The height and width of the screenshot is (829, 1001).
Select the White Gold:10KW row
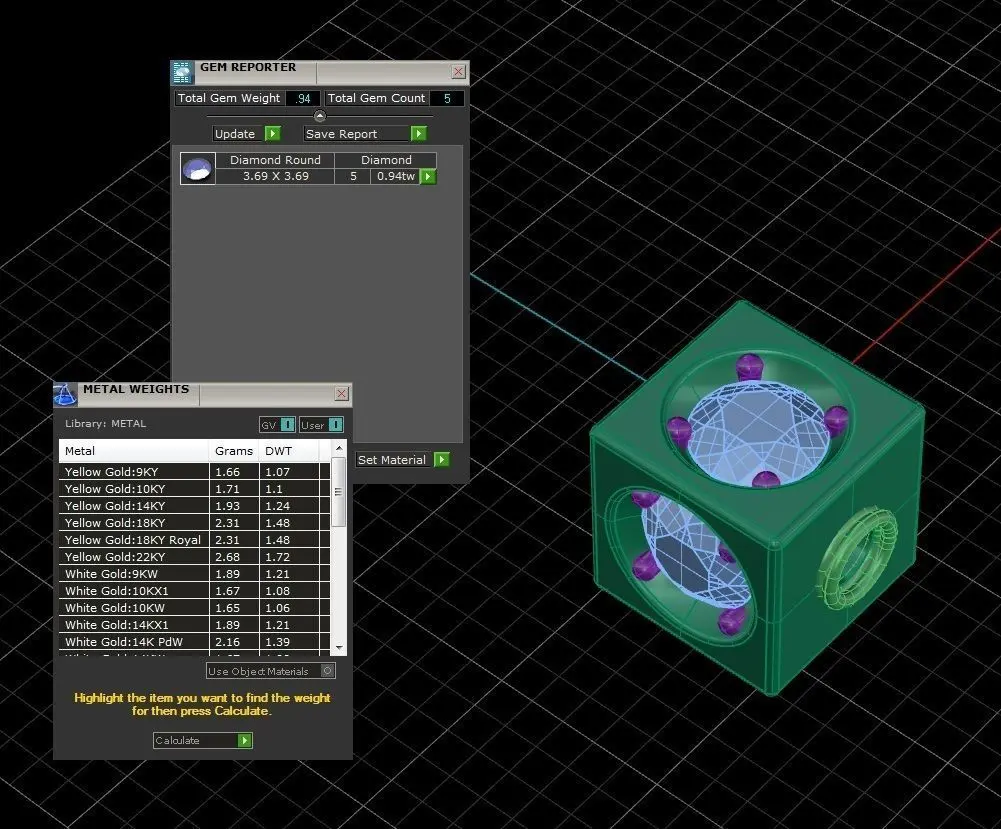[195, 608]
